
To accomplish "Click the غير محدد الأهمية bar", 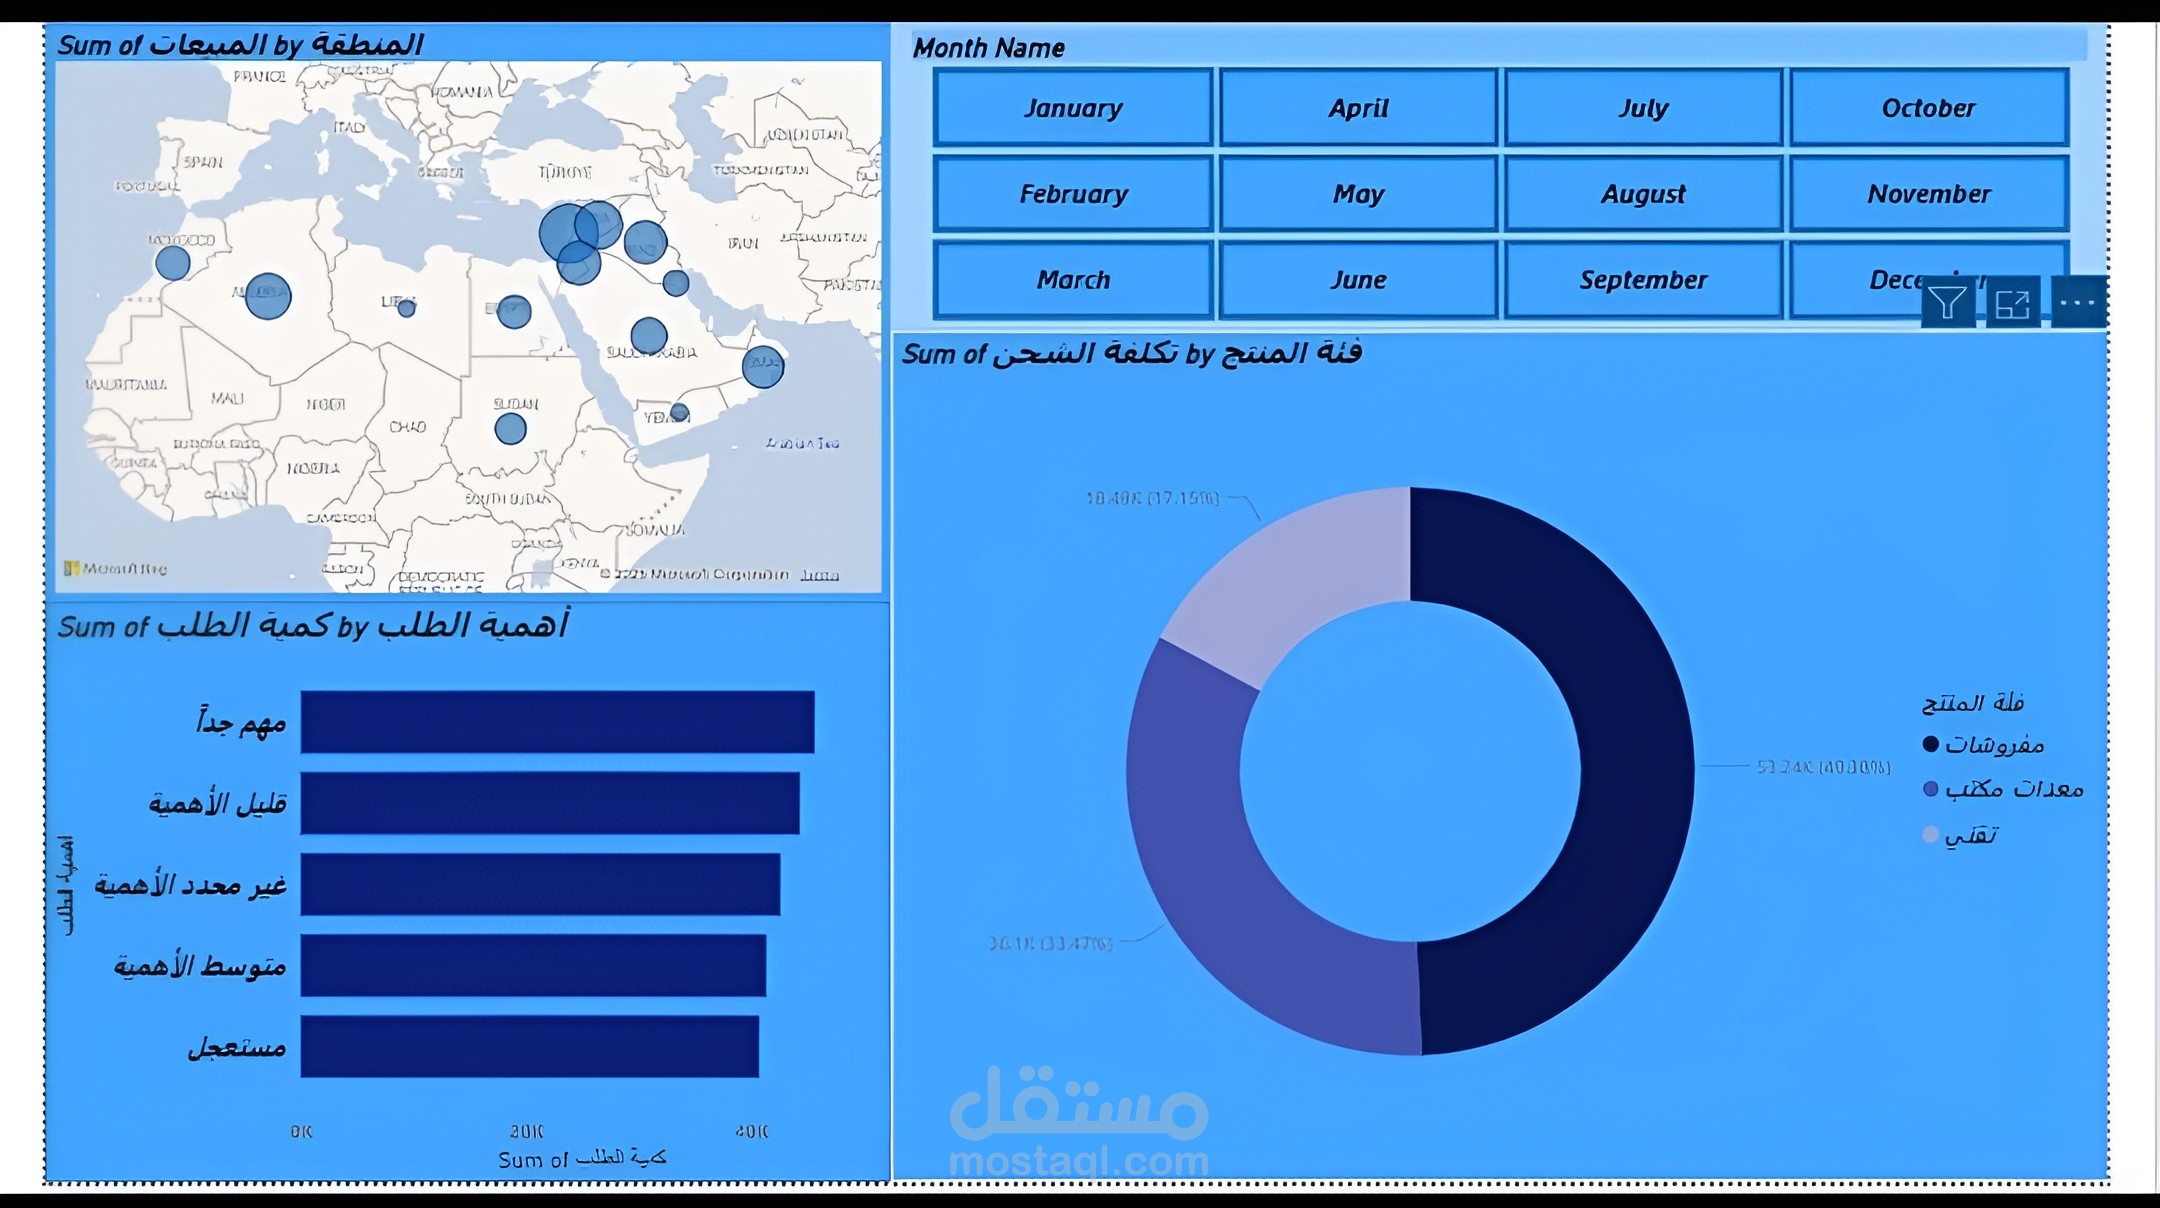I will point(540,884).
